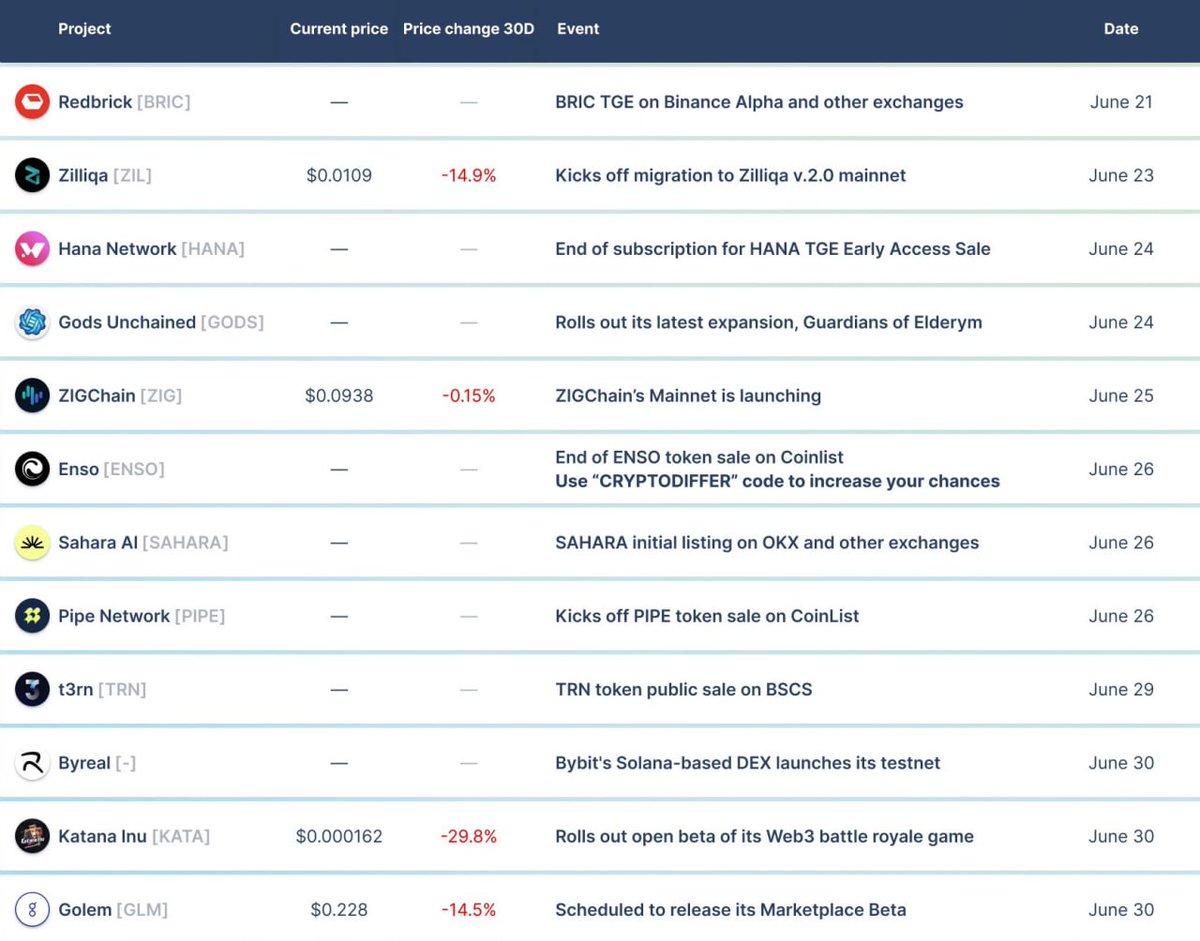Open the ZIGChain [ZIG] project name

[120, 396]
